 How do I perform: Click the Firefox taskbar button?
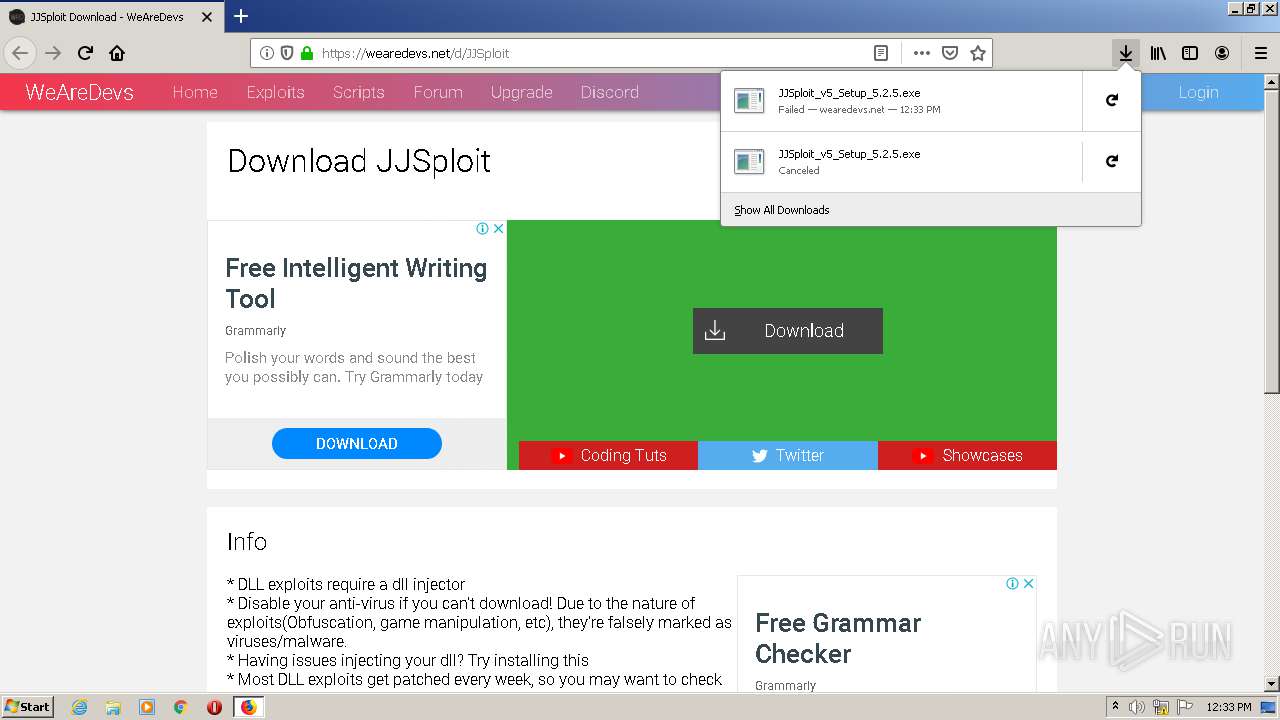248,707
